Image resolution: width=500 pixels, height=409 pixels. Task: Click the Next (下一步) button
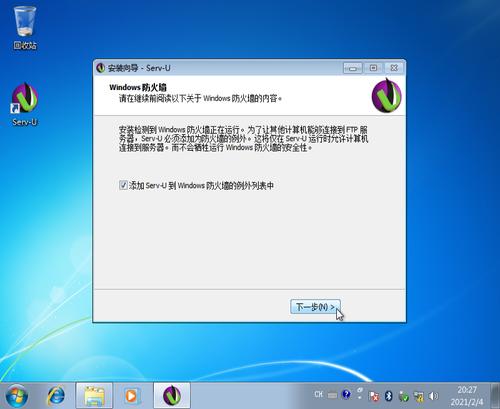pos(315,307)
